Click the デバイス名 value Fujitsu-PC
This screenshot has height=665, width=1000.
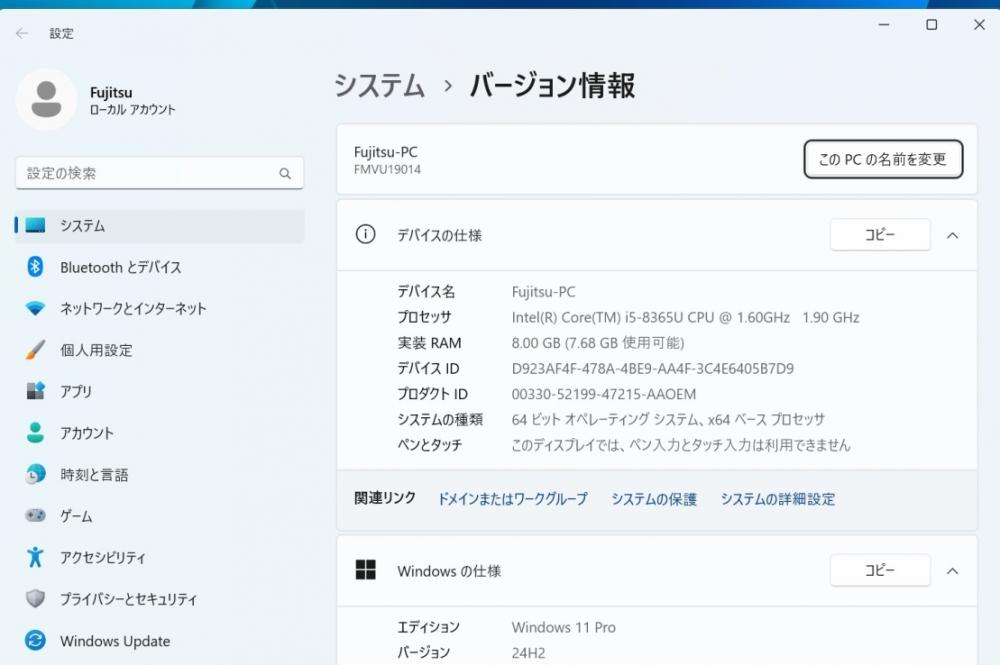(x=543, y=292)
